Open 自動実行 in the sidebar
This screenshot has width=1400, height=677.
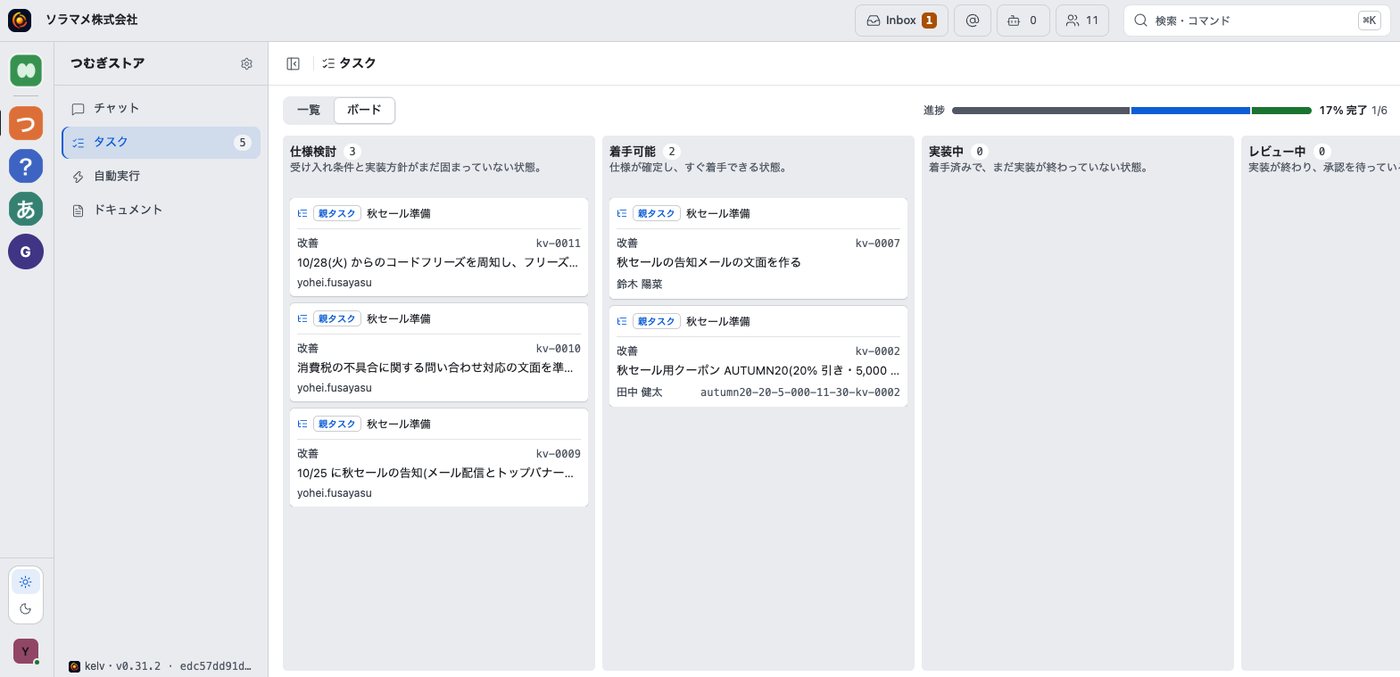pos(161,176)
